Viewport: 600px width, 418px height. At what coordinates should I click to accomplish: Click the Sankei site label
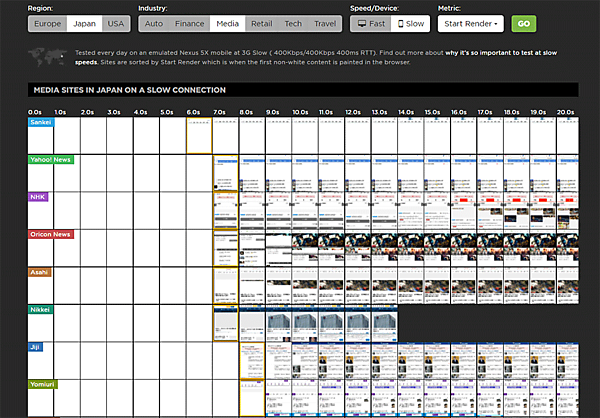42,121
